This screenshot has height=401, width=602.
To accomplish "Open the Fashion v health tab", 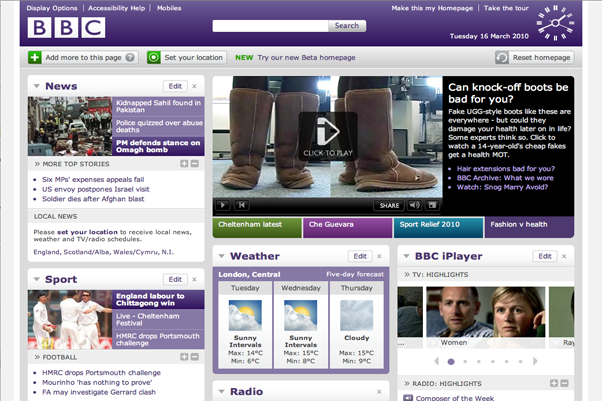I will [x=529, y=228].
